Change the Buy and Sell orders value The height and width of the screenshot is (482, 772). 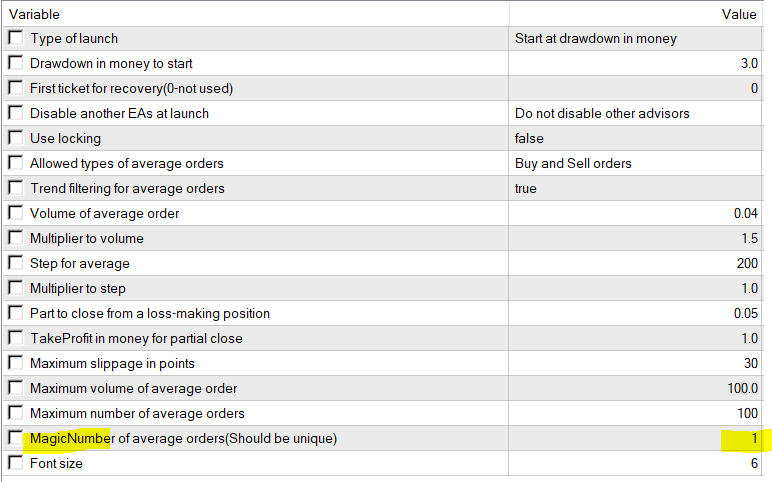[638, 164]
